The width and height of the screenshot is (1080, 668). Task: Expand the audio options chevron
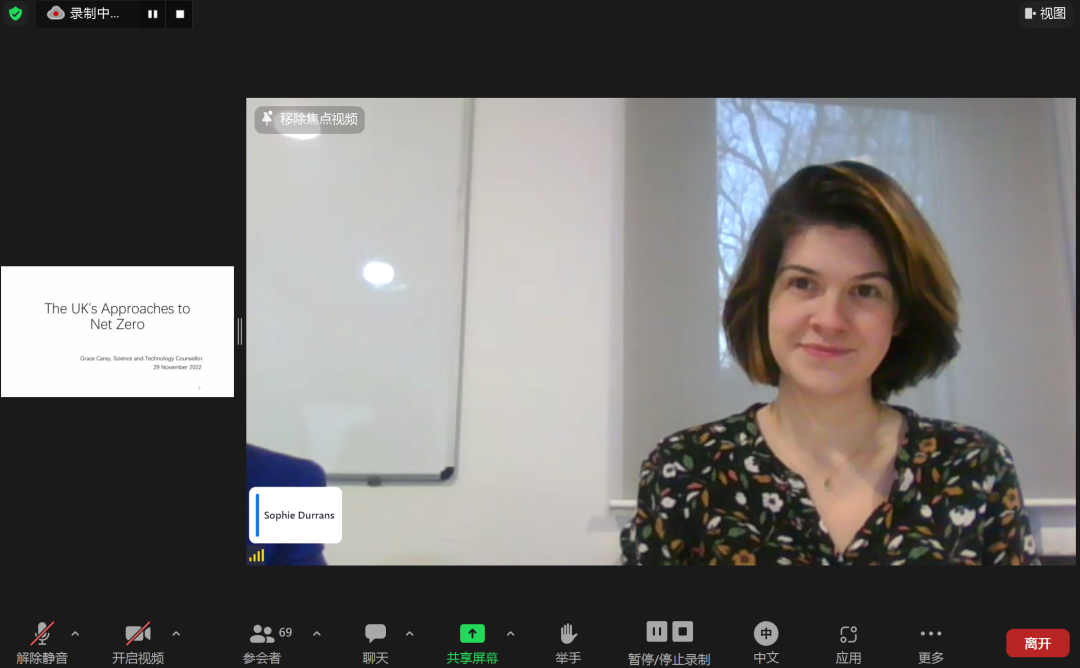coord(75,634)
